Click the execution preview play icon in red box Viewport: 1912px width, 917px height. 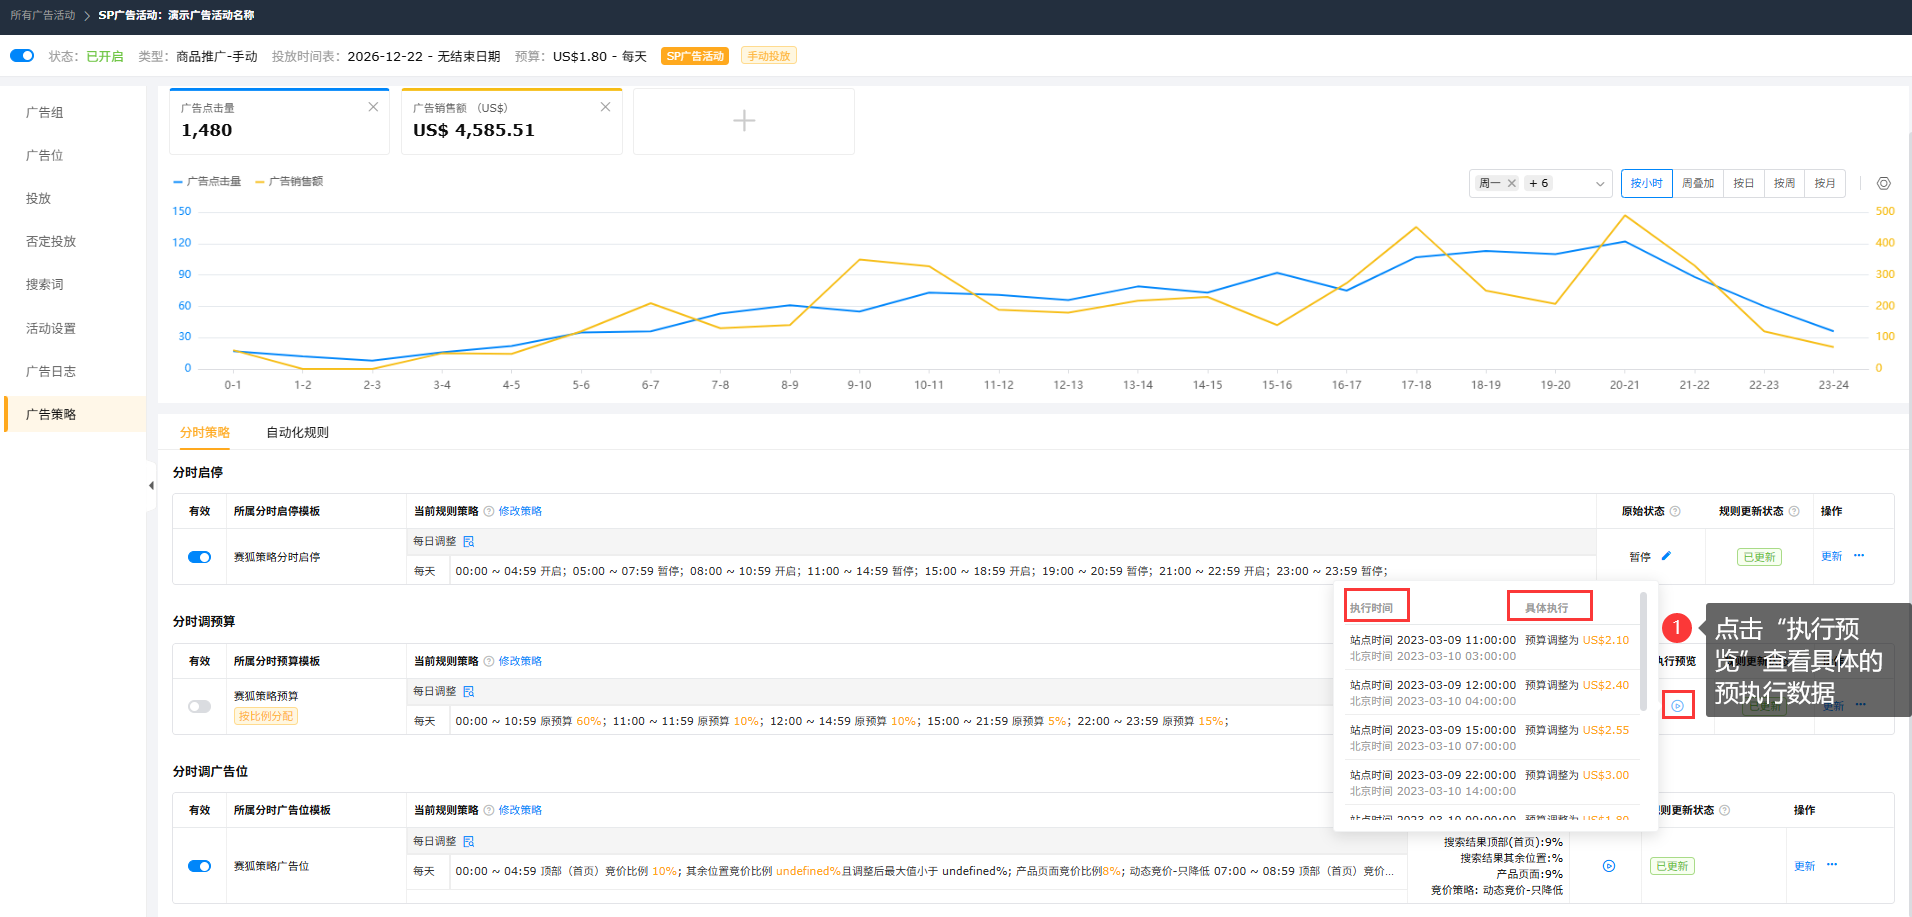pyautogui.click(x=1677, y=706)
